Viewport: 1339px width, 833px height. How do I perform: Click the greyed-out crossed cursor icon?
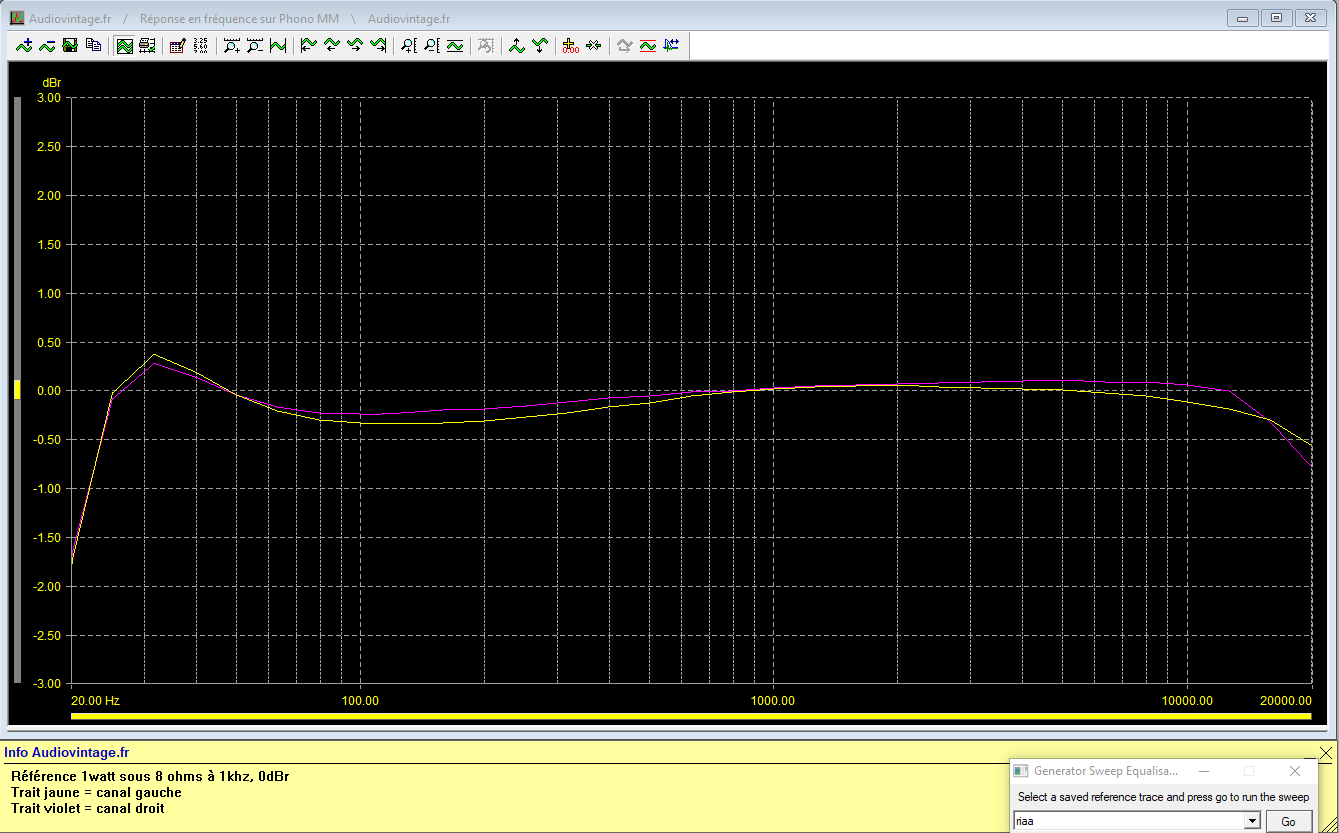pos(485,45)
